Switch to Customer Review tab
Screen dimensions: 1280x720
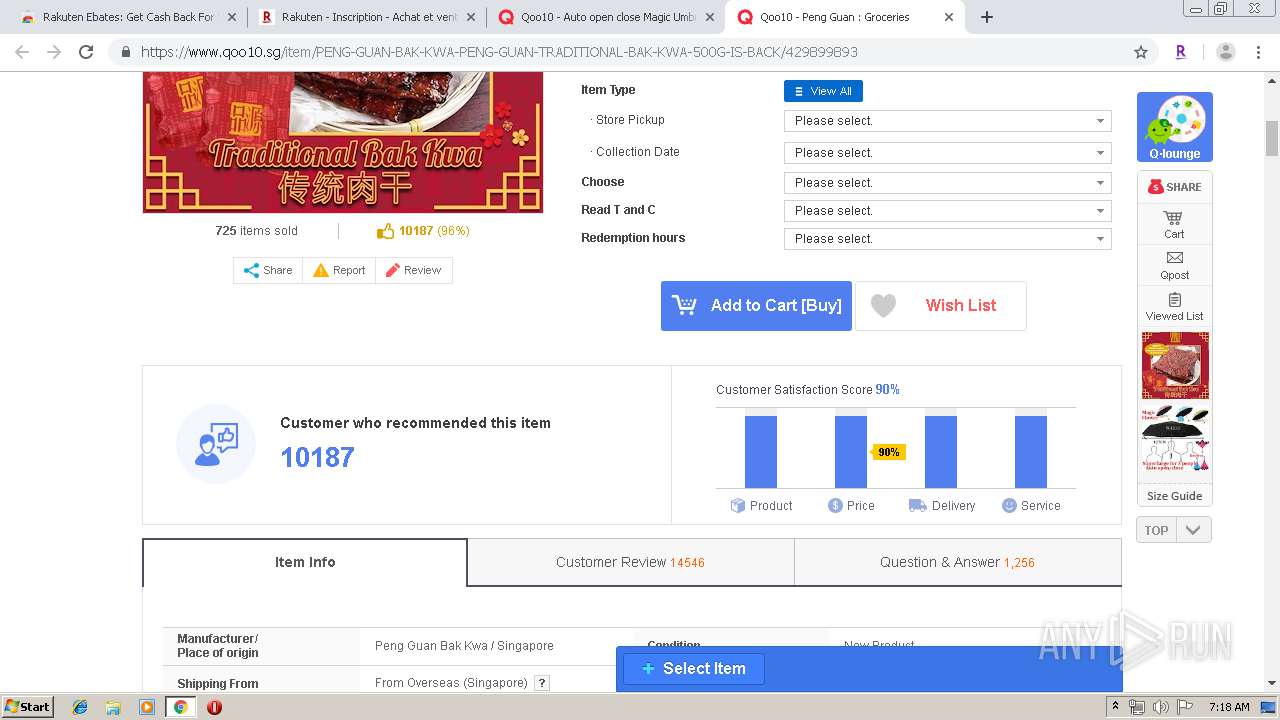630,562
